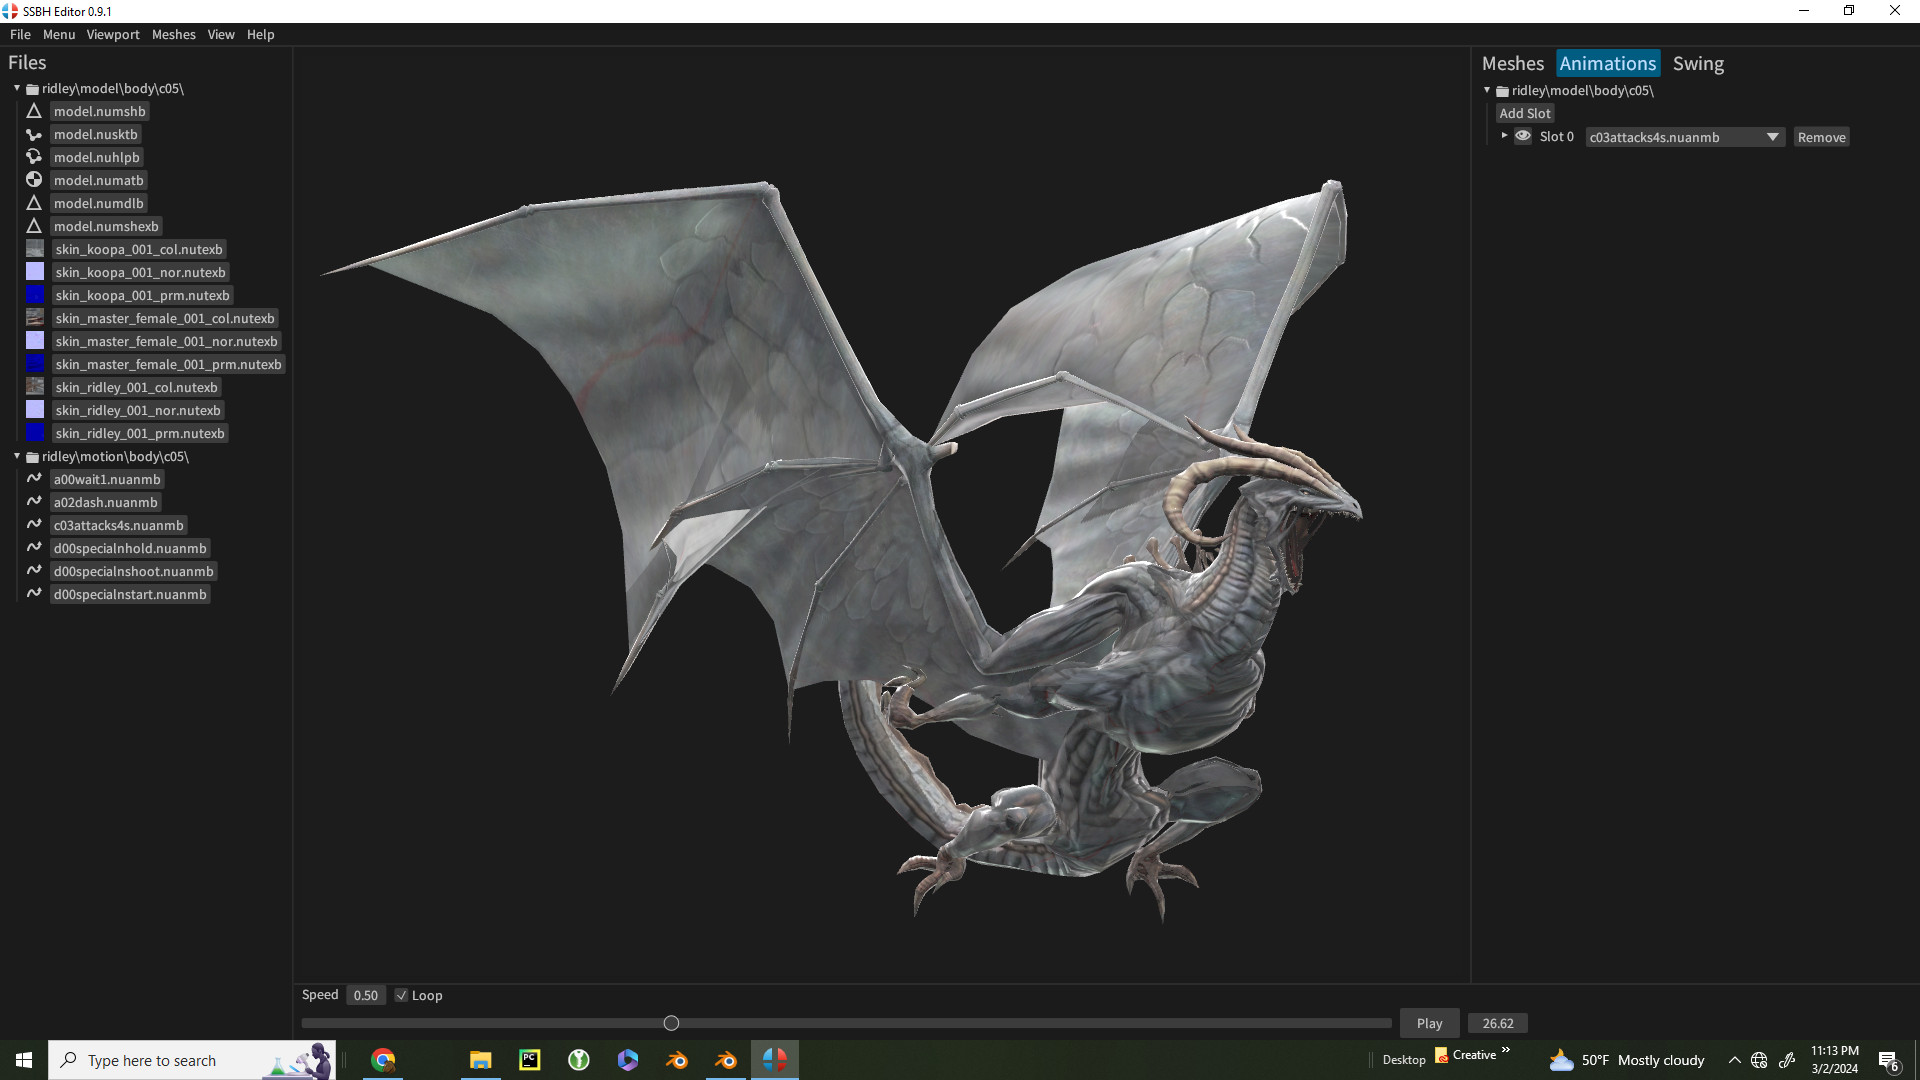Toggle Slot 0 visibility eye
Screen dimensions: 1920x1080
coord(1523,135)
